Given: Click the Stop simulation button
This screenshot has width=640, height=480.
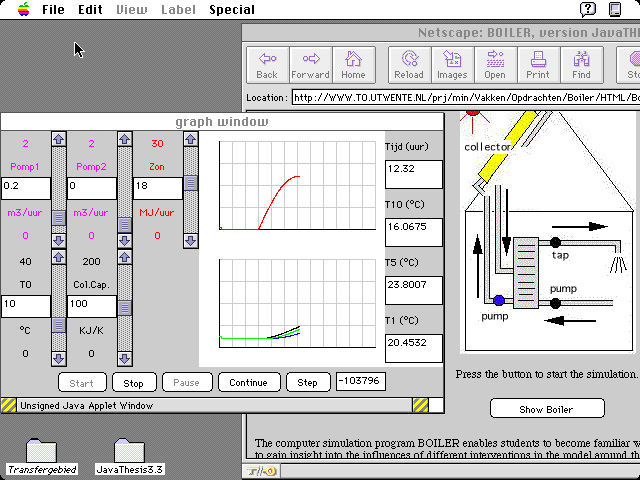Looking at the screenshot, I should point(134,382).
